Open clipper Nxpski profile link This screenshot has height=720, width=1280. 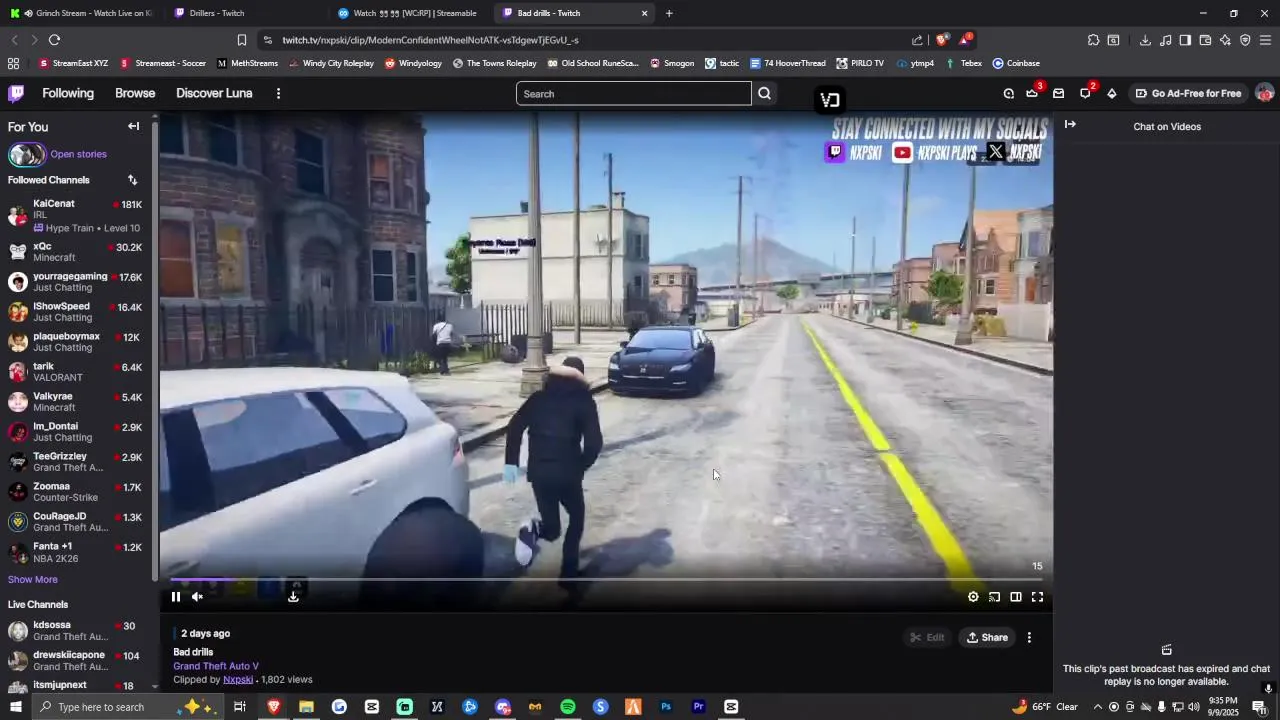(x=238, y=680)
